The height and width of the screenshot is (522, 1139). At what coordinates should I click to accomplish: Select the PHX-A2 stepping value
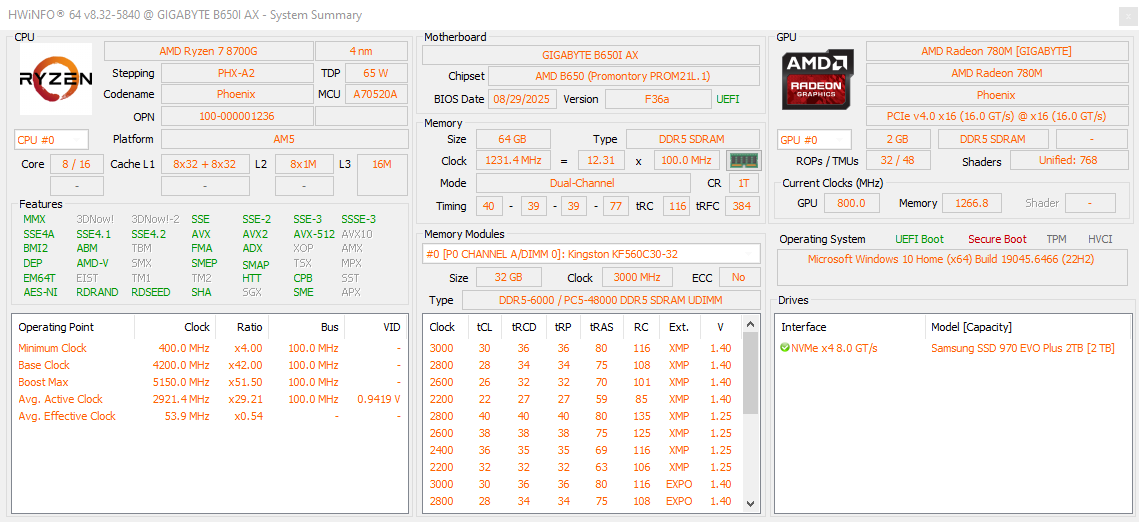pyautogui.click(x=236, y=73)
